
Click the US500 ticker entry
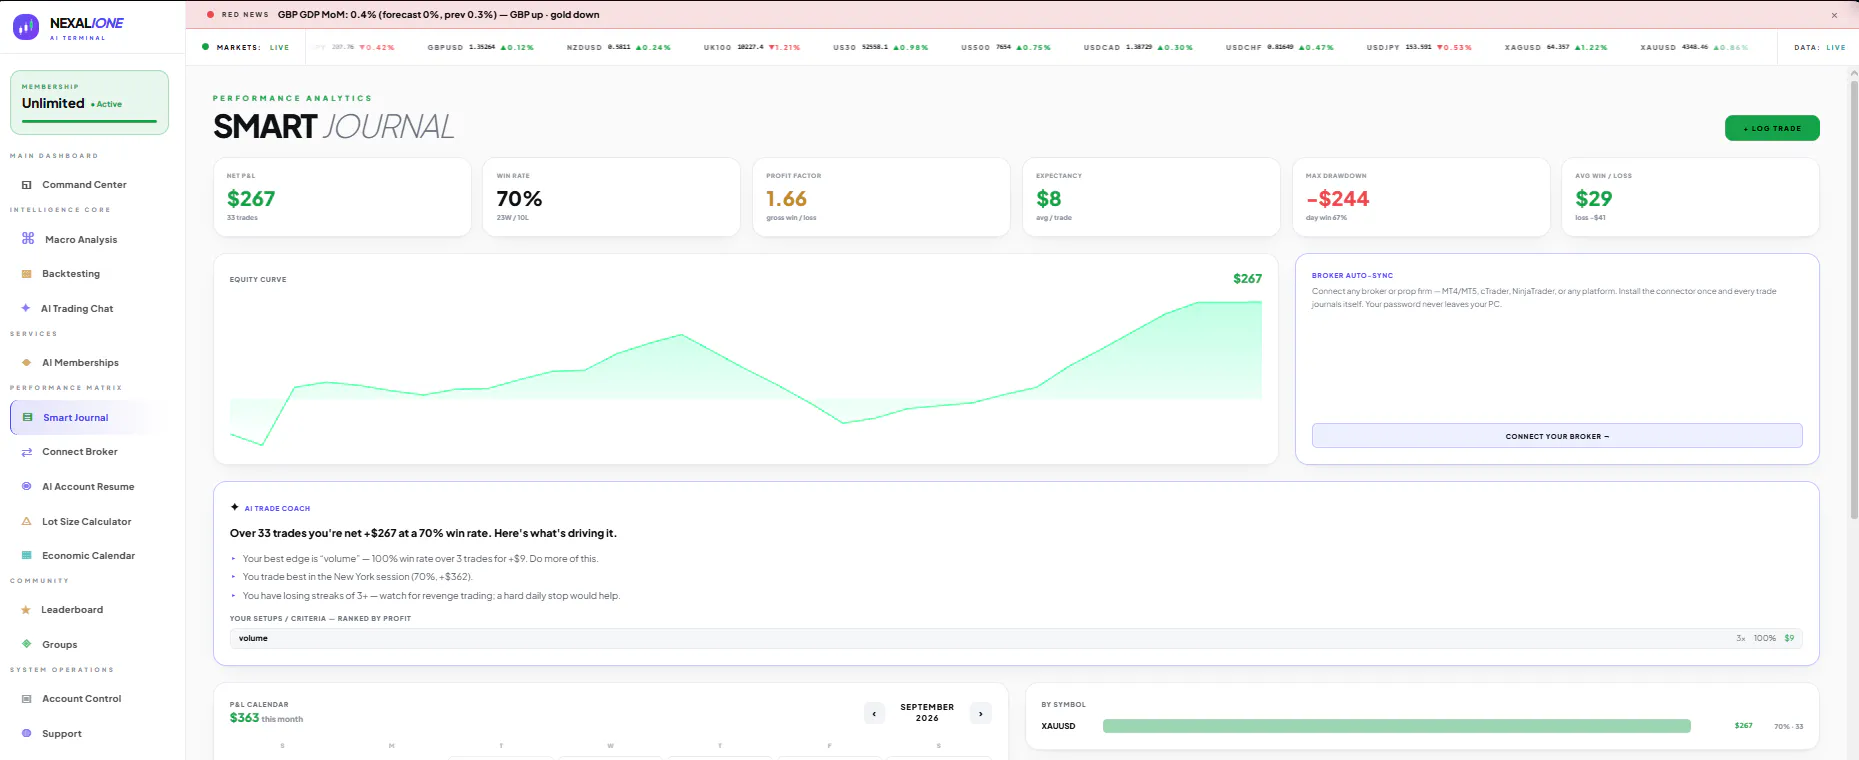point(1006,47)
